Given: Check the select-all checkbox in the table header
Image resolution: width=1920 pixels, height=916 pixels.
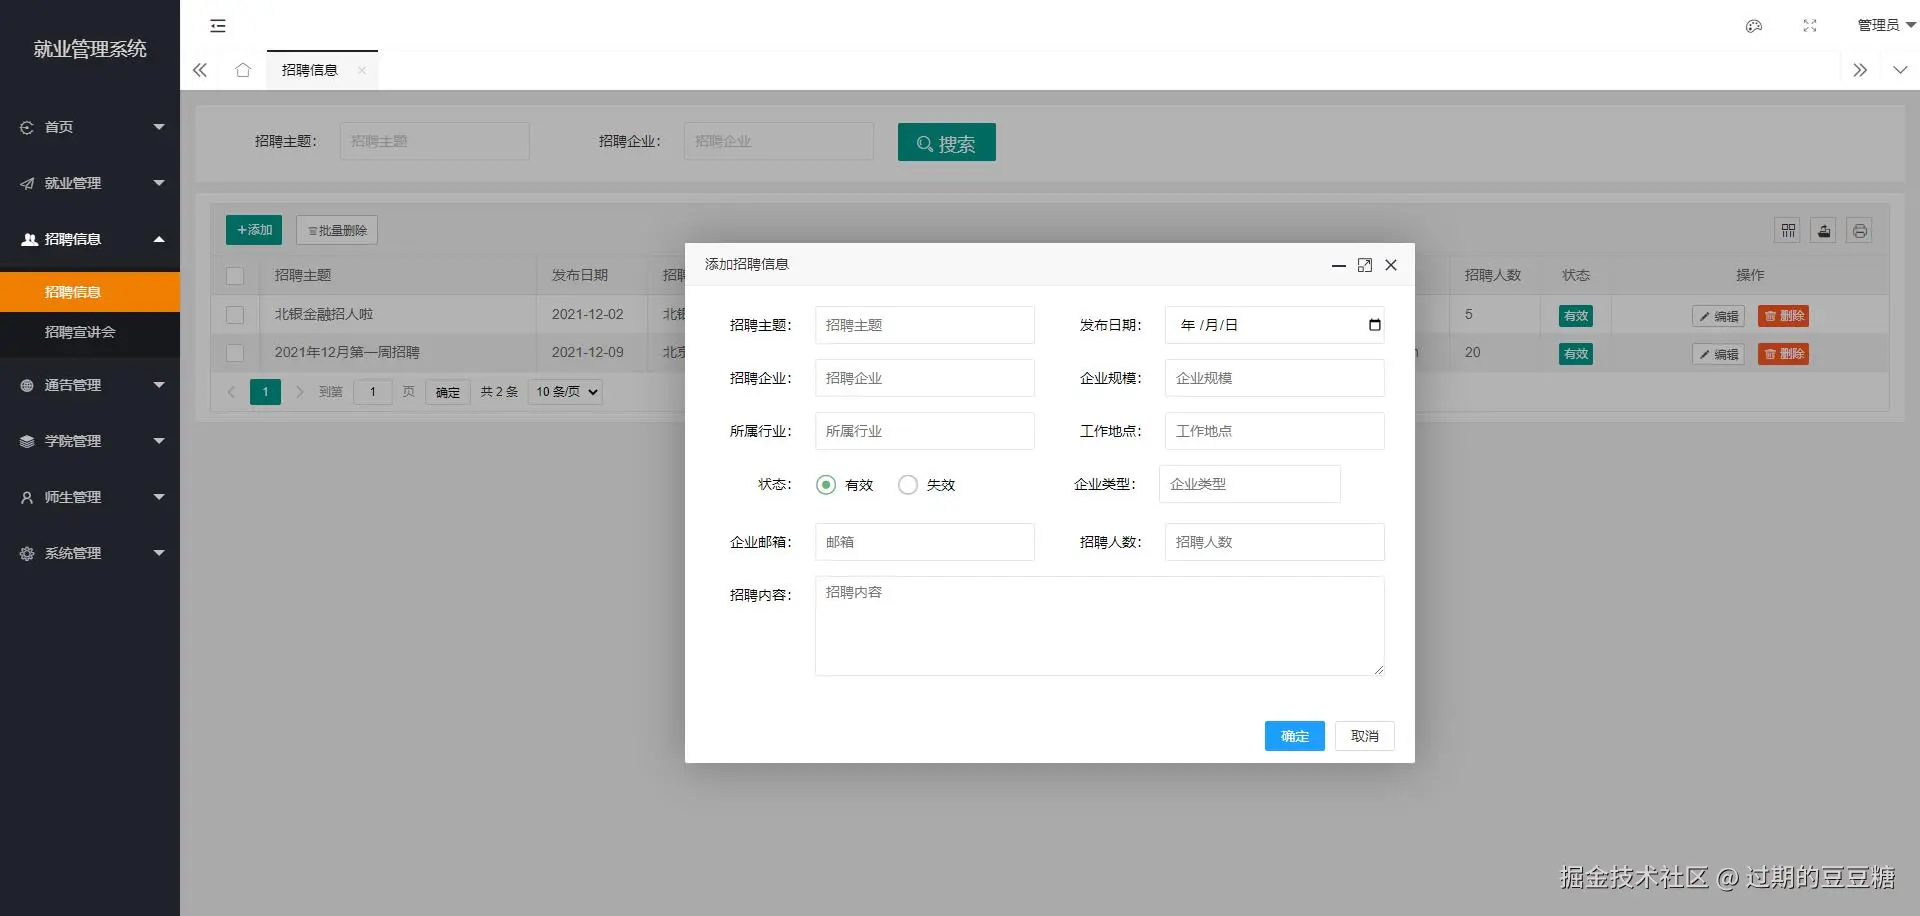Looking at the screenshot, I should (x=235, y=275).
